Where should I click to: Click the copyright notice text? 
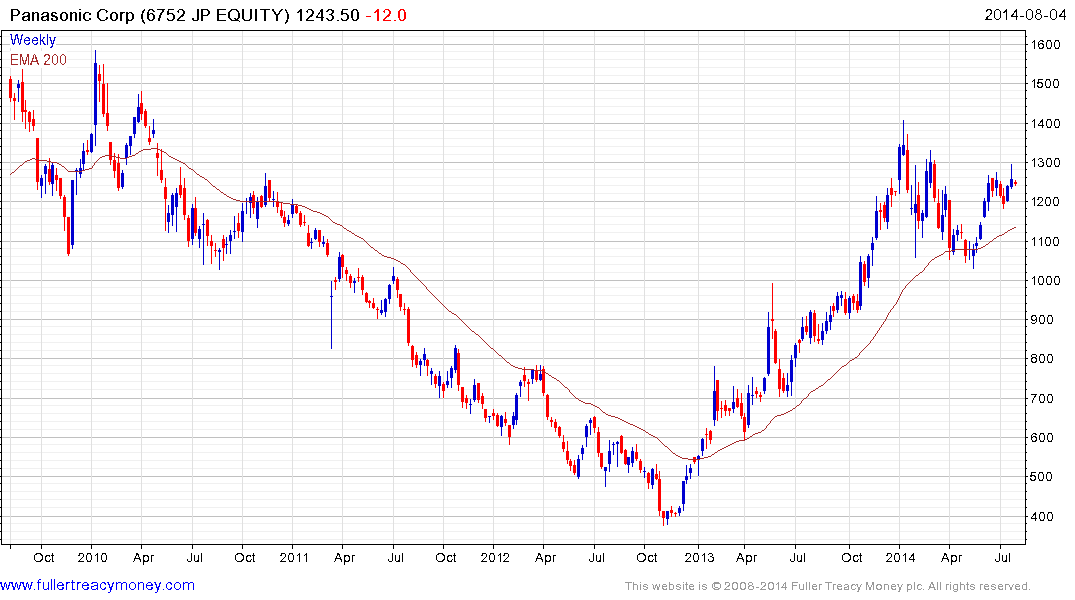(828, 586)
